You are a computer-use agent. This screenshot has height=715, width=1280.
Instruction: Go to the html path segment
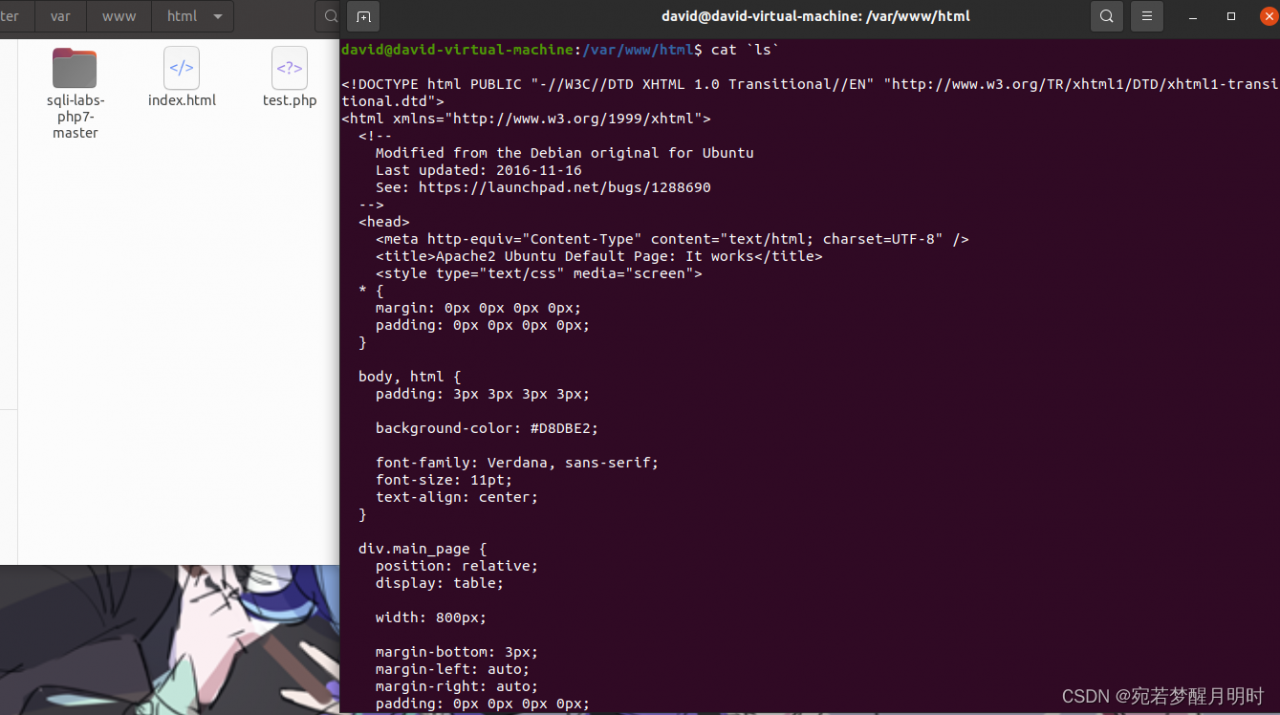pyautogui.click(x=182, y=16)
